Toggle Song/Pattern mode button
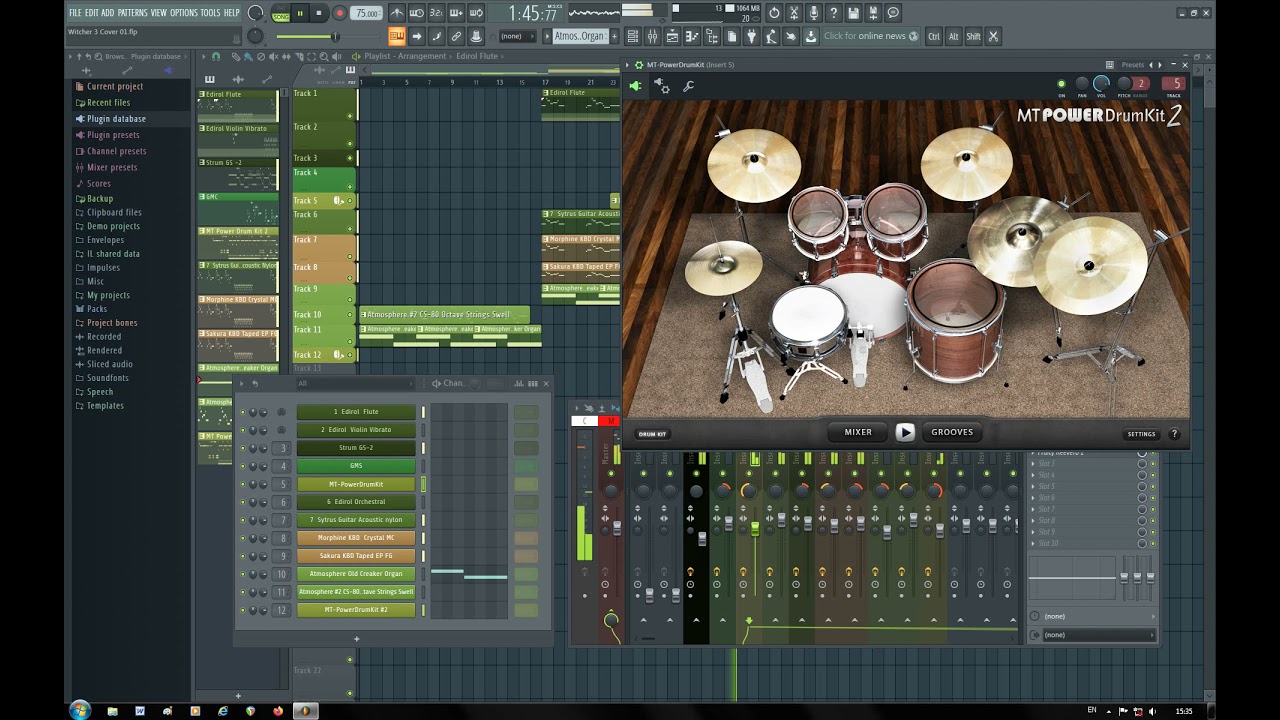Image resolution: width=1280 pixels, height=720 pixels. pos(280,13)
